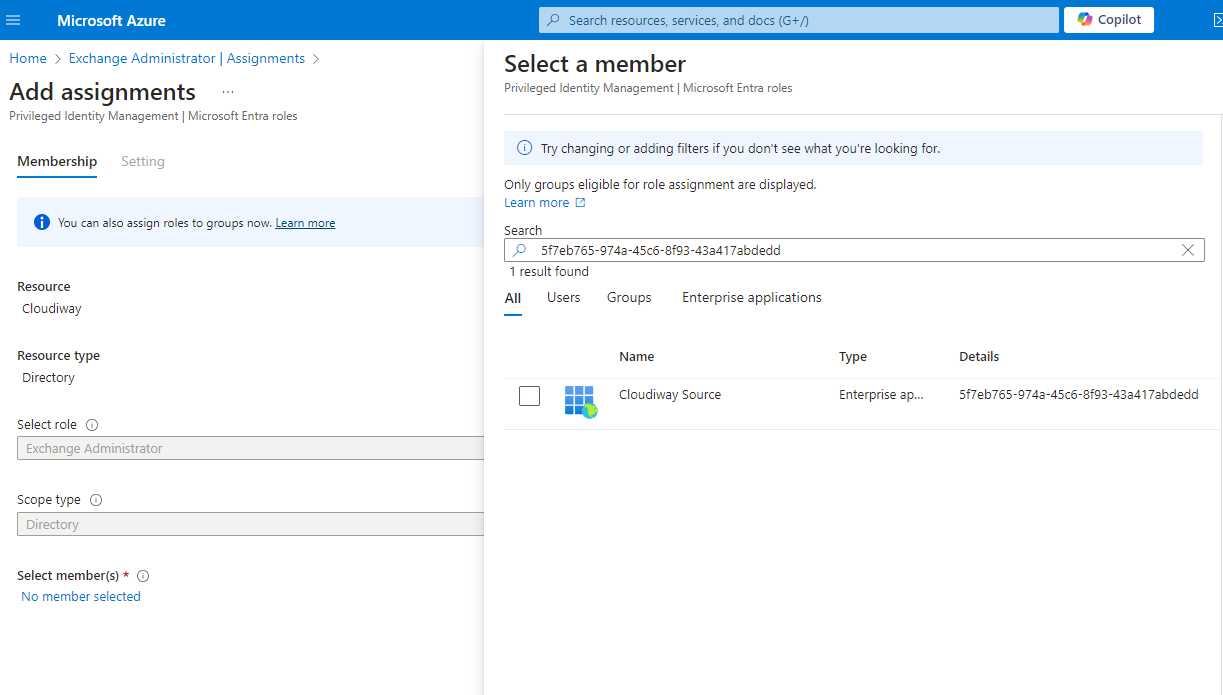The image size is (1223, 695).
Task: Click the Scope type info icon
Action: click(x=96, y=500)
